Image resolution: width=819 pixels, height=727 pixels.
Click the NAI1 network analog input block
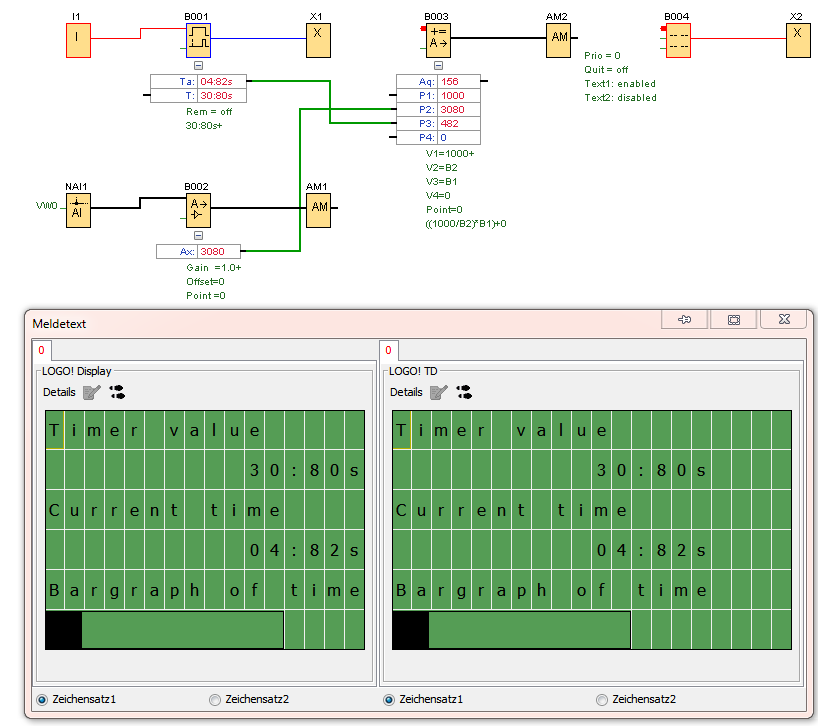[x=77, y=209]
